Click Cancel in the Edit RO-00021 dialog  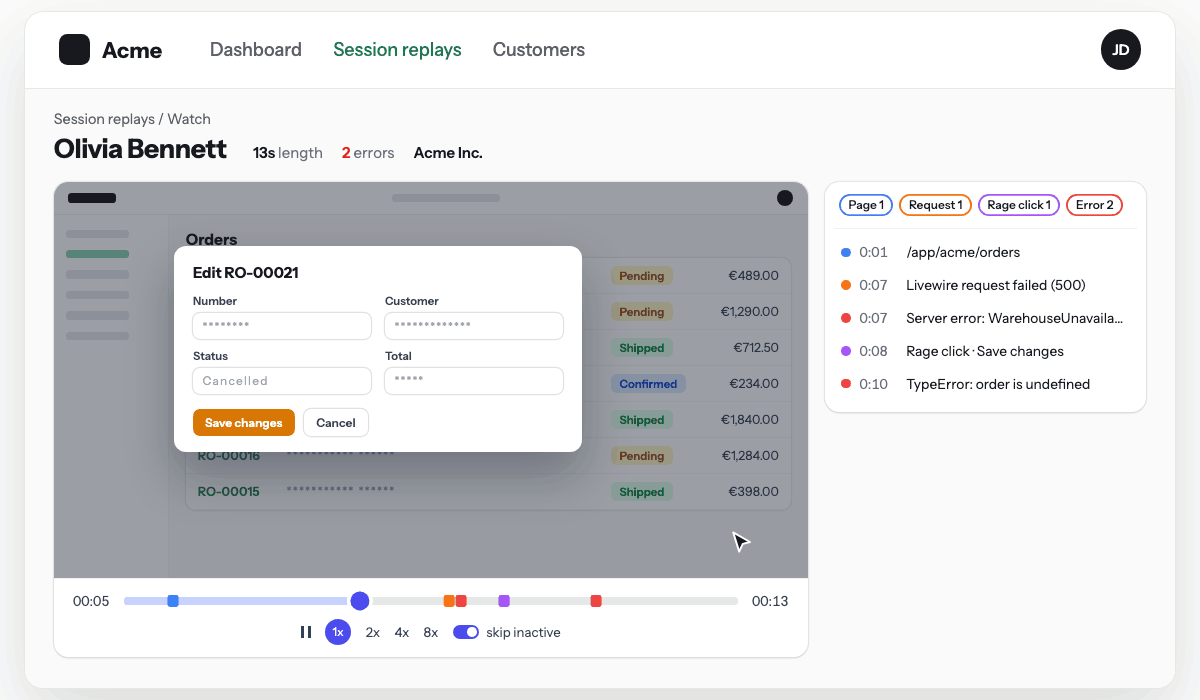pyautogui.click(x=336, y=423)
